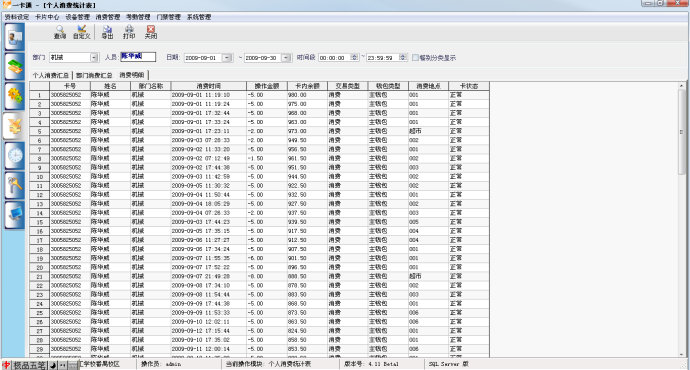Open the gears device management sidebar icon
The height and width of the screenshot is (370, 690).
(x=15, y=96)
